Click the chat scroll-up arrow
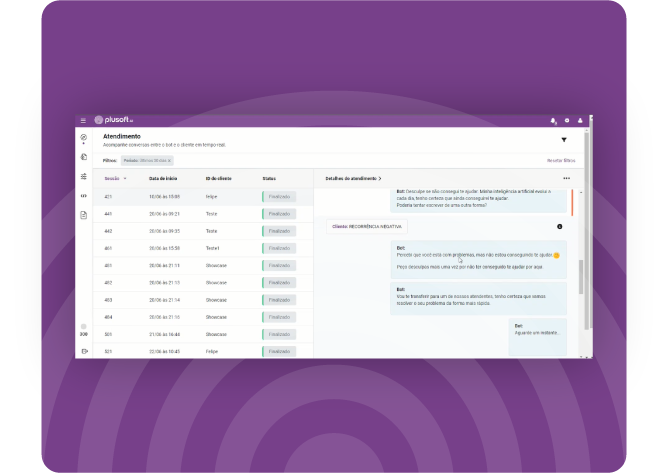The width and height of the screenshot is (668, 473). [581, 193]
